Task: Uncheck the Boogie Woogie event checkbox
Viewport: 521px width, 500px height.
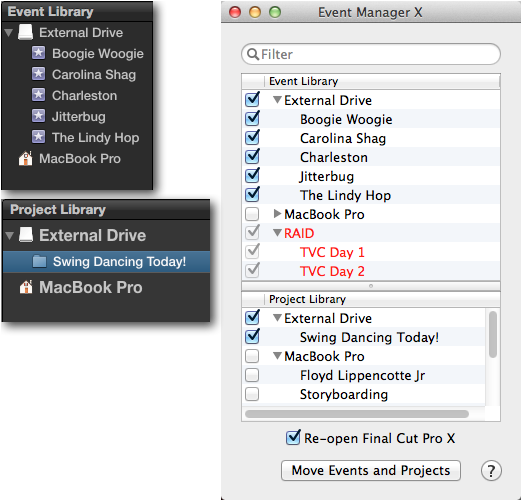Action: click(252, 119)
